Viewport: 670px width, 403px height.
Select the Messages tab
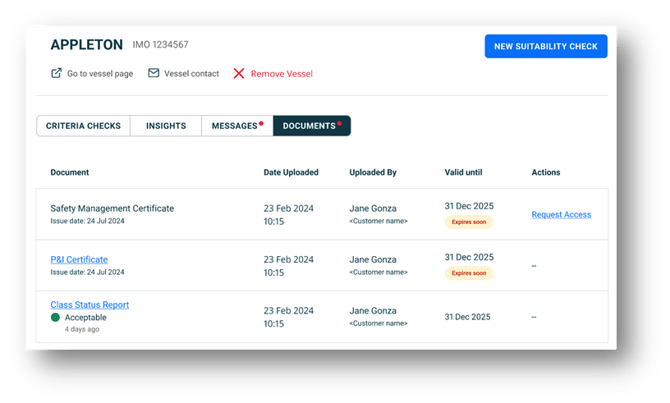click(x=235, y=126)
